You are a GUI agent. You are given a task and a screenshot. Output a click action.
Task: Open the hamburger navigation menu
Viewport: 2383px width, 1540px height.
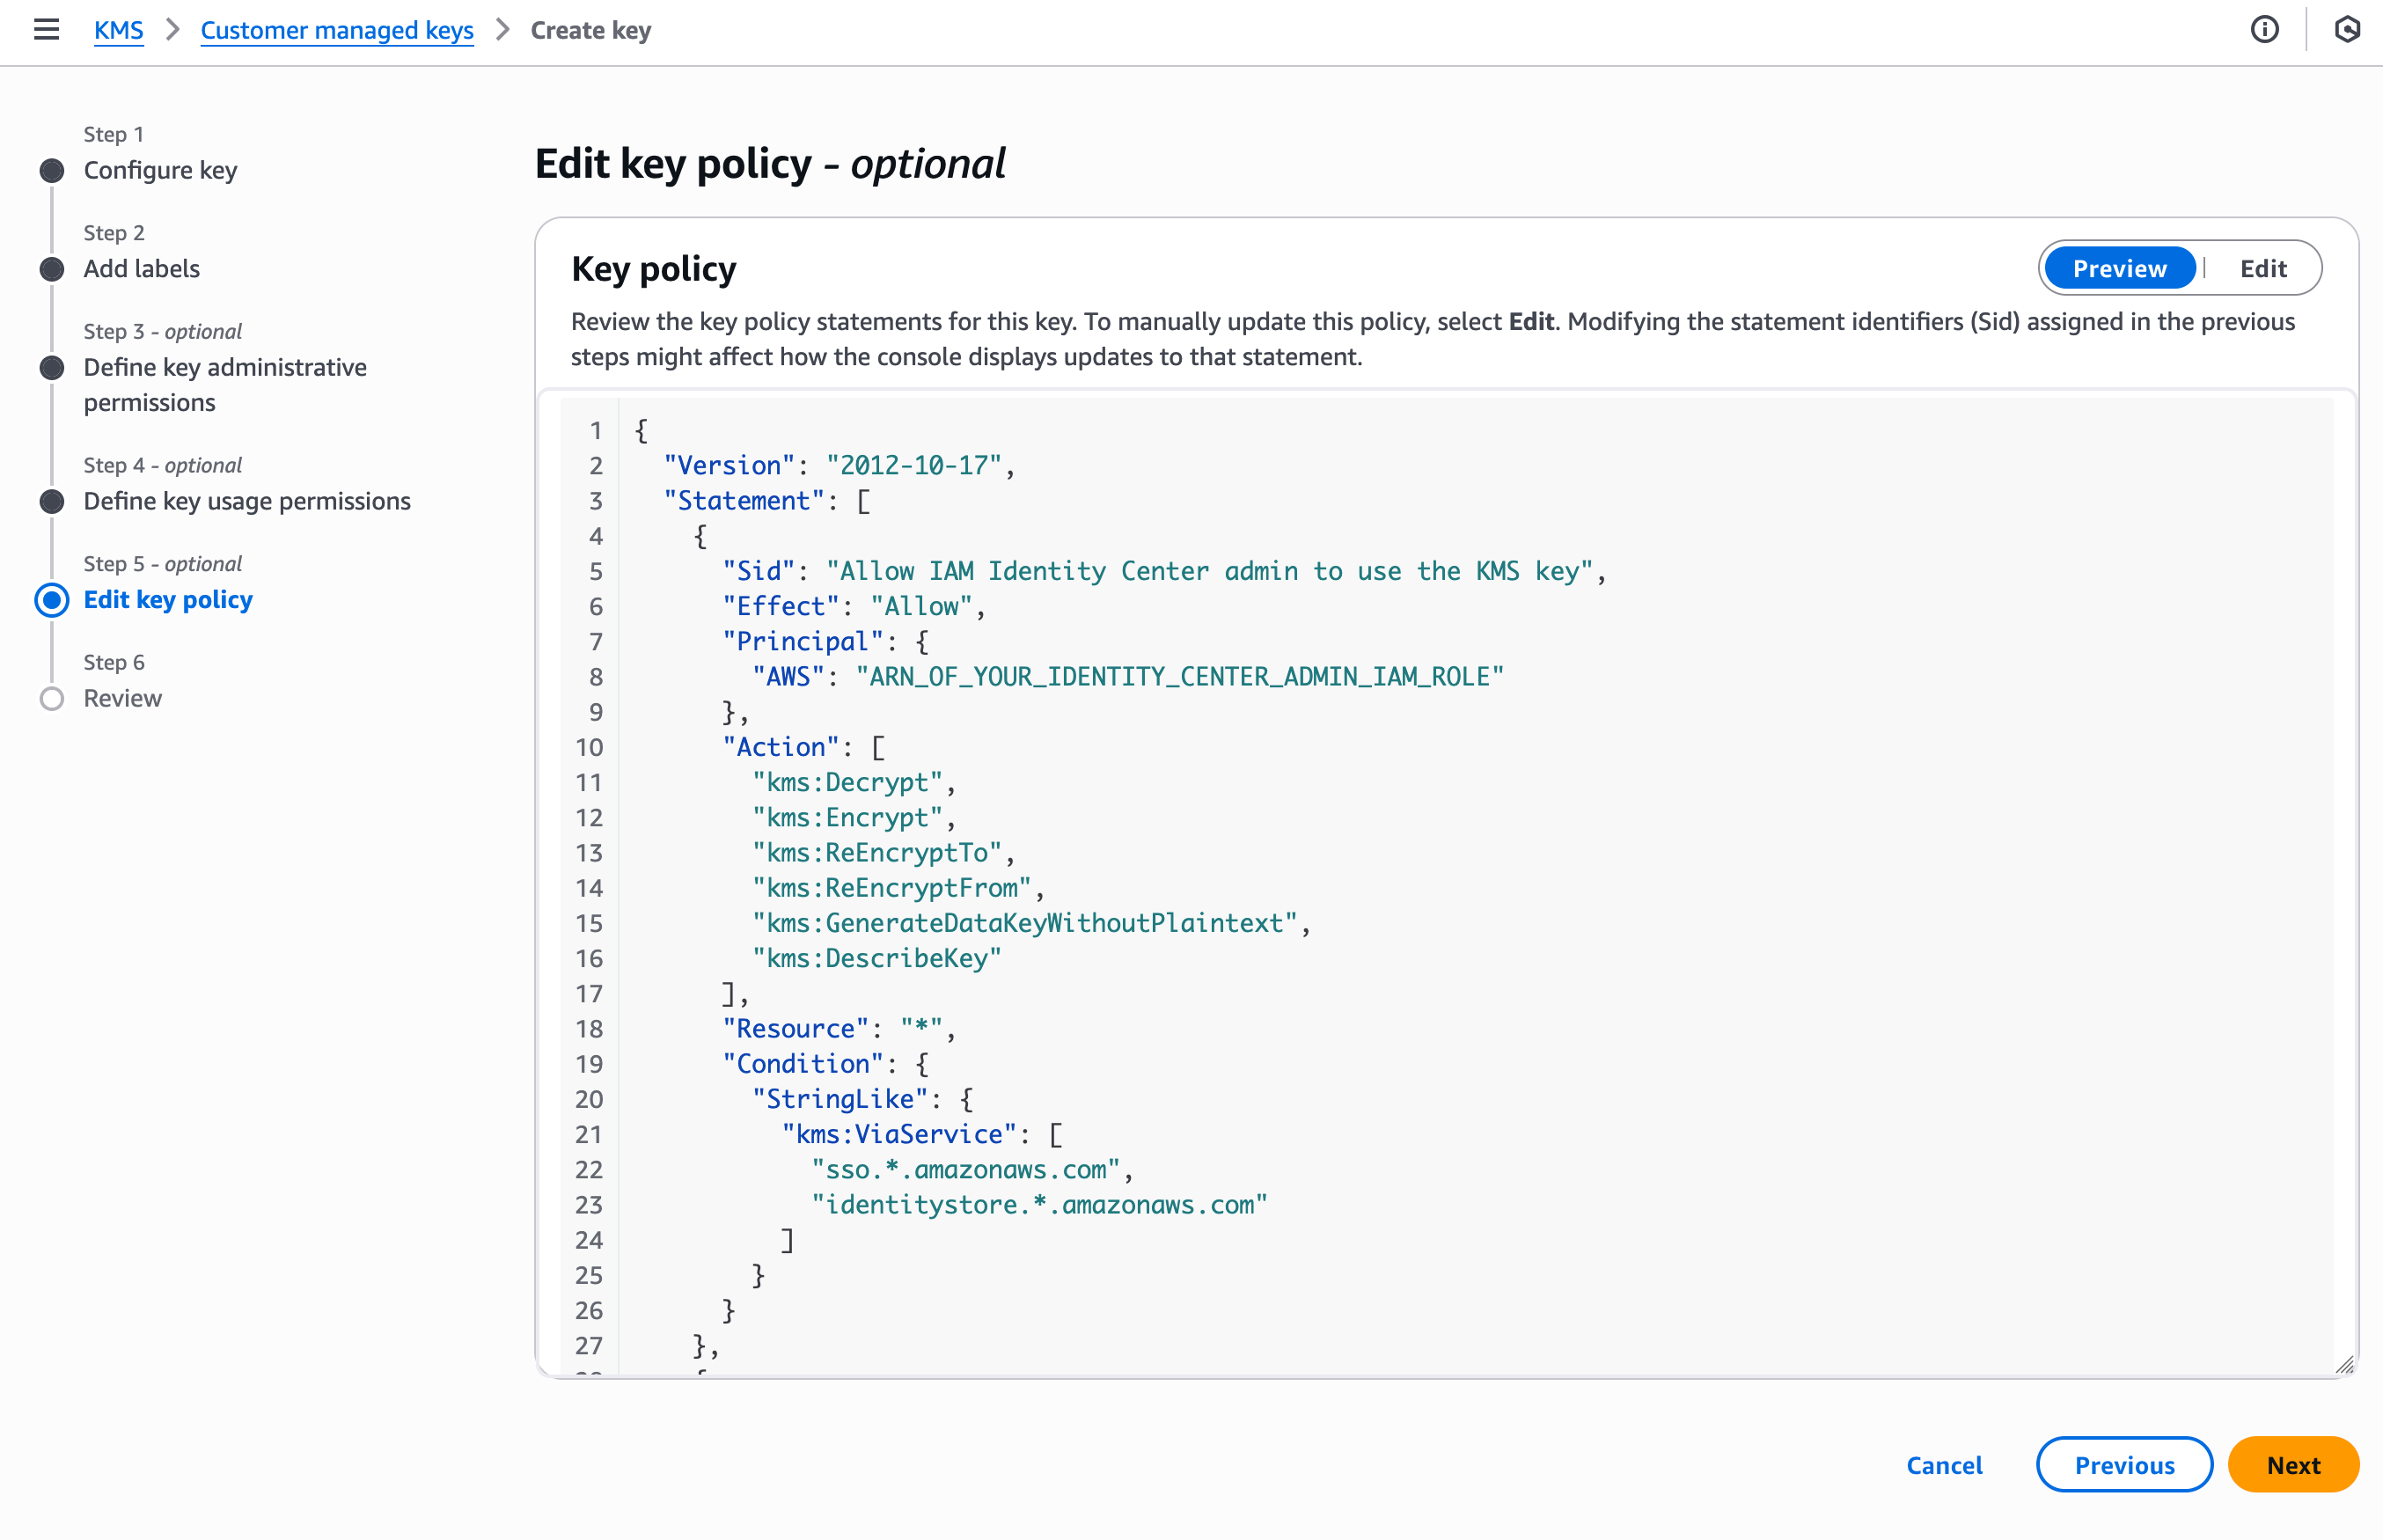pos(46,30)
